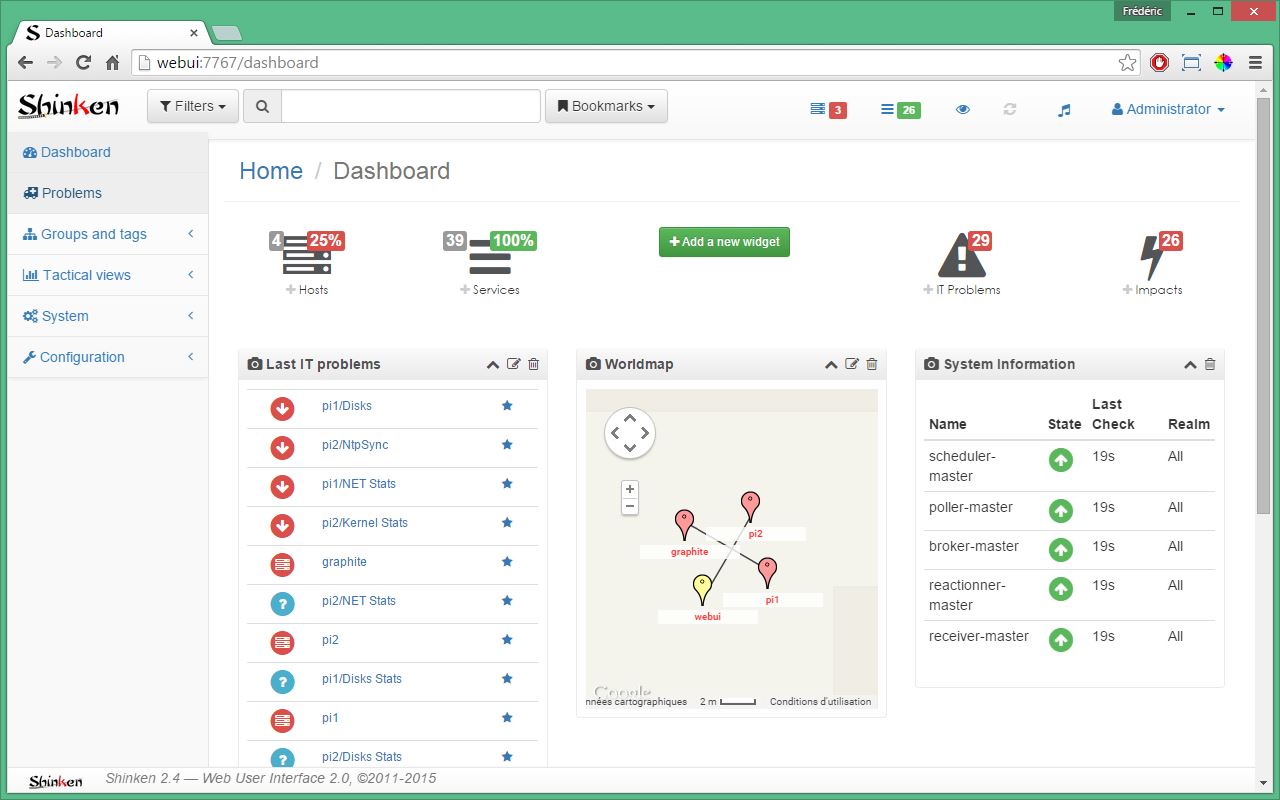Click the map pan control
Screen dimensions: 1280x800
click(630, 433)
